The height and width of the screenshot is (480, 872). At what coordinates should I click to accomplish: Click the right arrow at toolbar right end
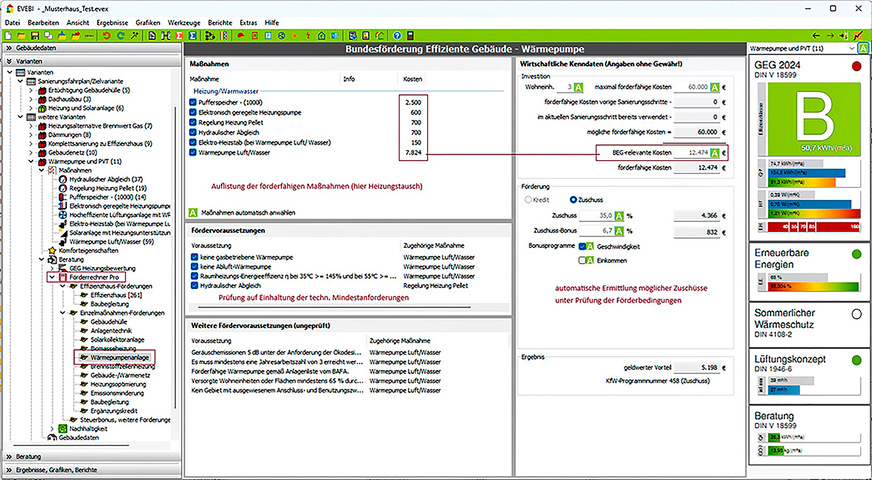point(830,36)
